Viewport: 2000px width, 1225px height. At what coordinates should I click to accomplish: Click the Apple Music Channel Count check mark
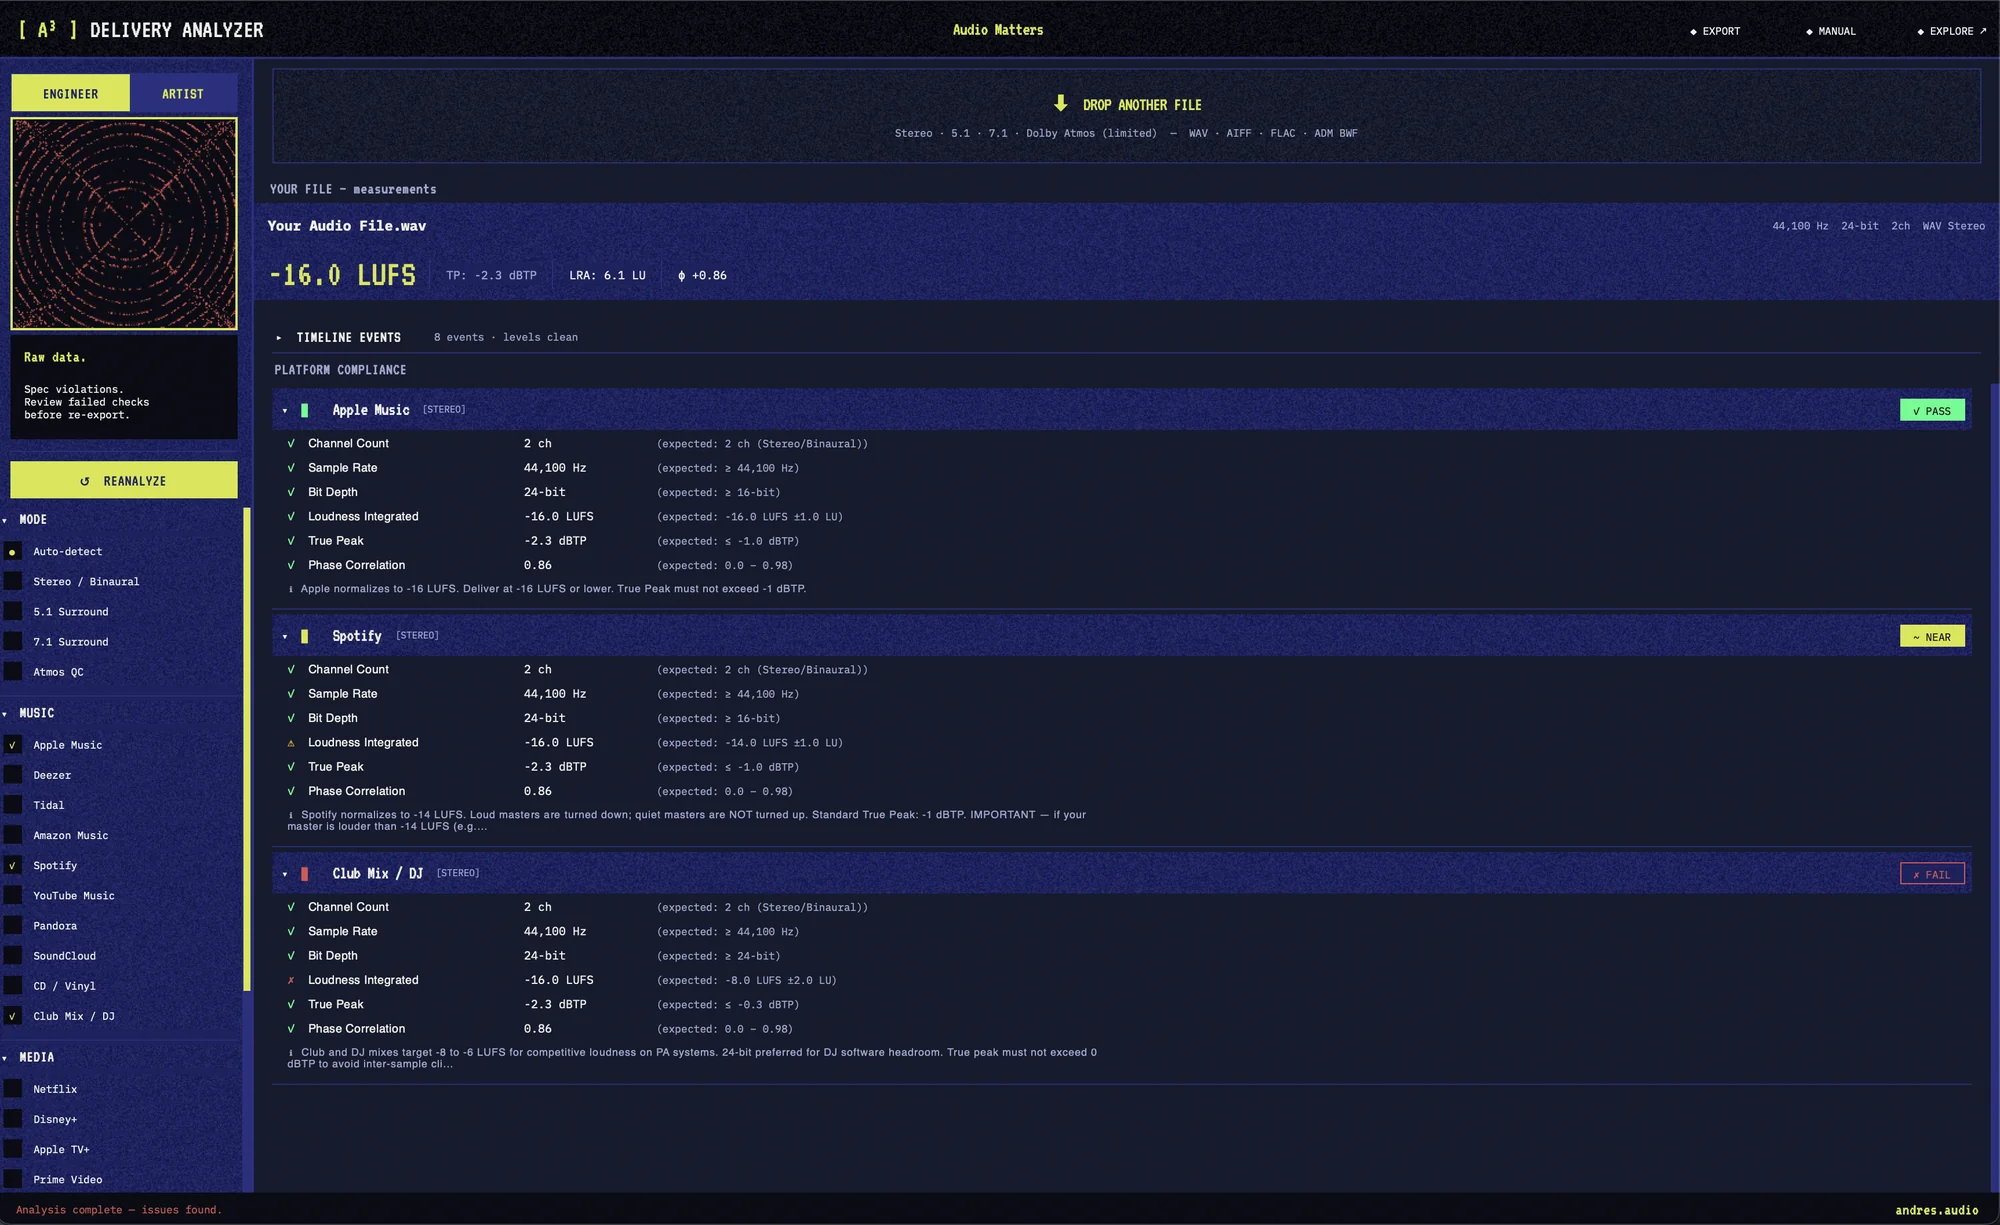(x=291, y=443)
